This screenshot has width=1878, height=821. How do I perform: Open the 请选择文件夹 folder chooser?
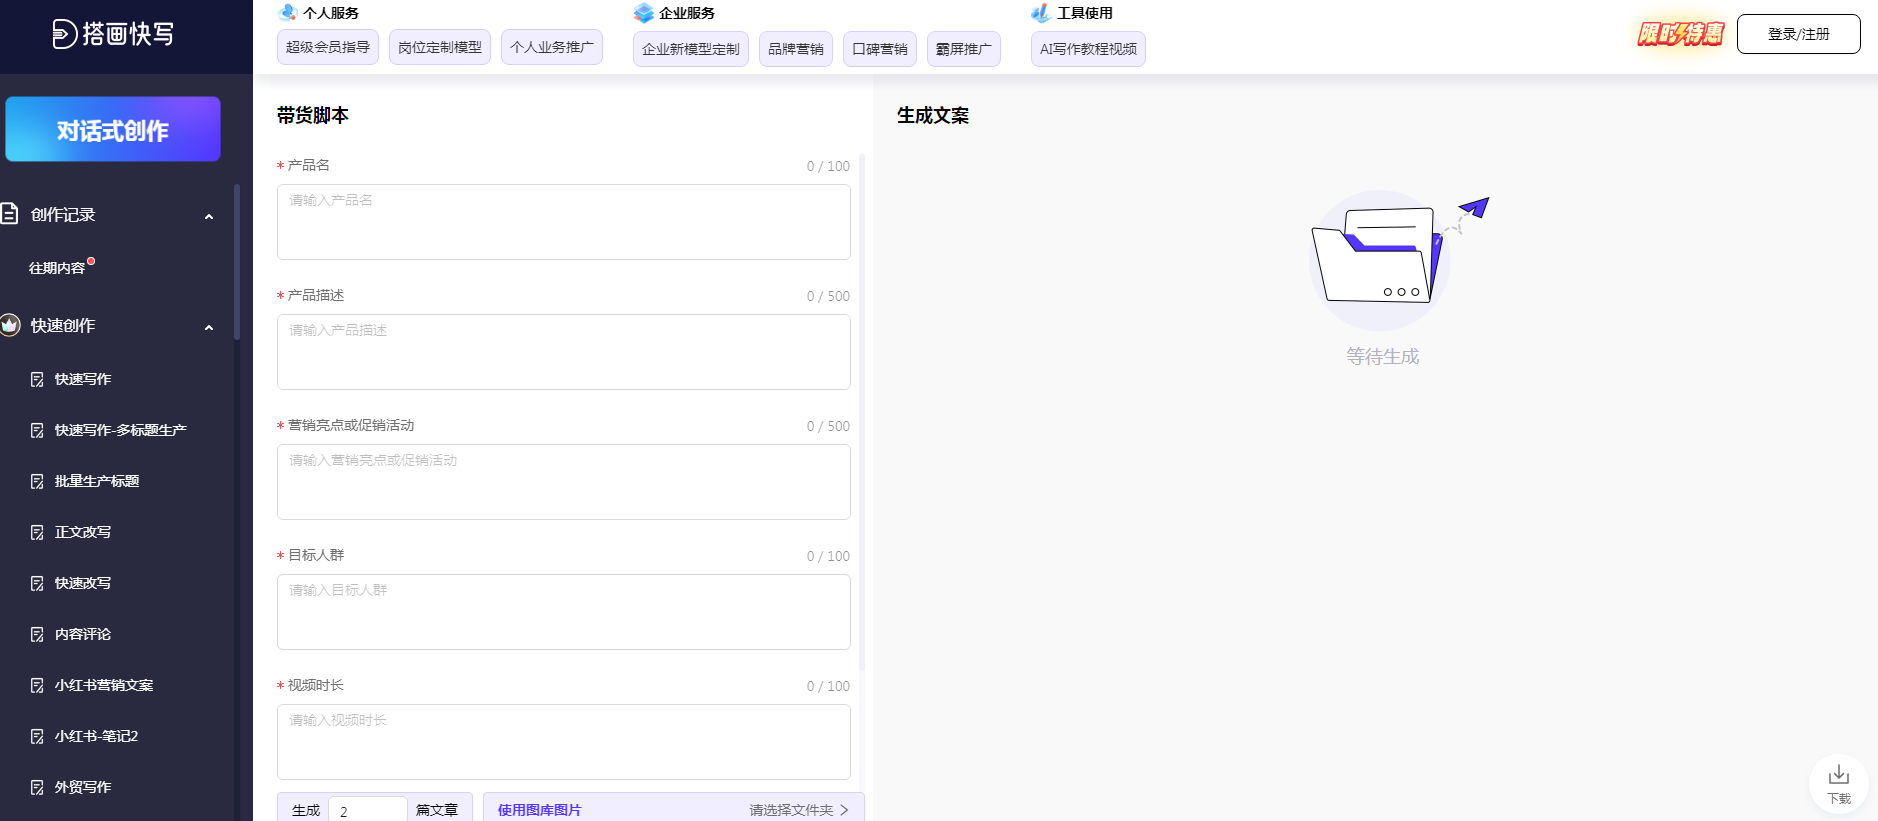[798, 810]
